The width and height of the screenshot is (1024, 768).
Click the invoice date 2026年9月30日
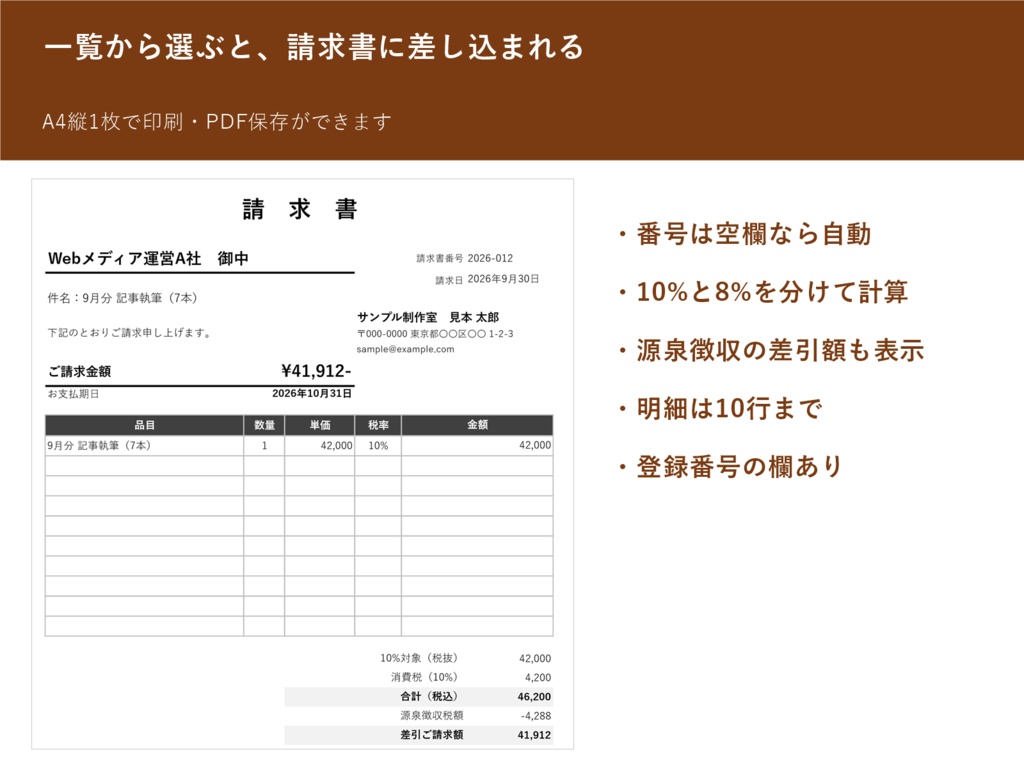(504, 279)
